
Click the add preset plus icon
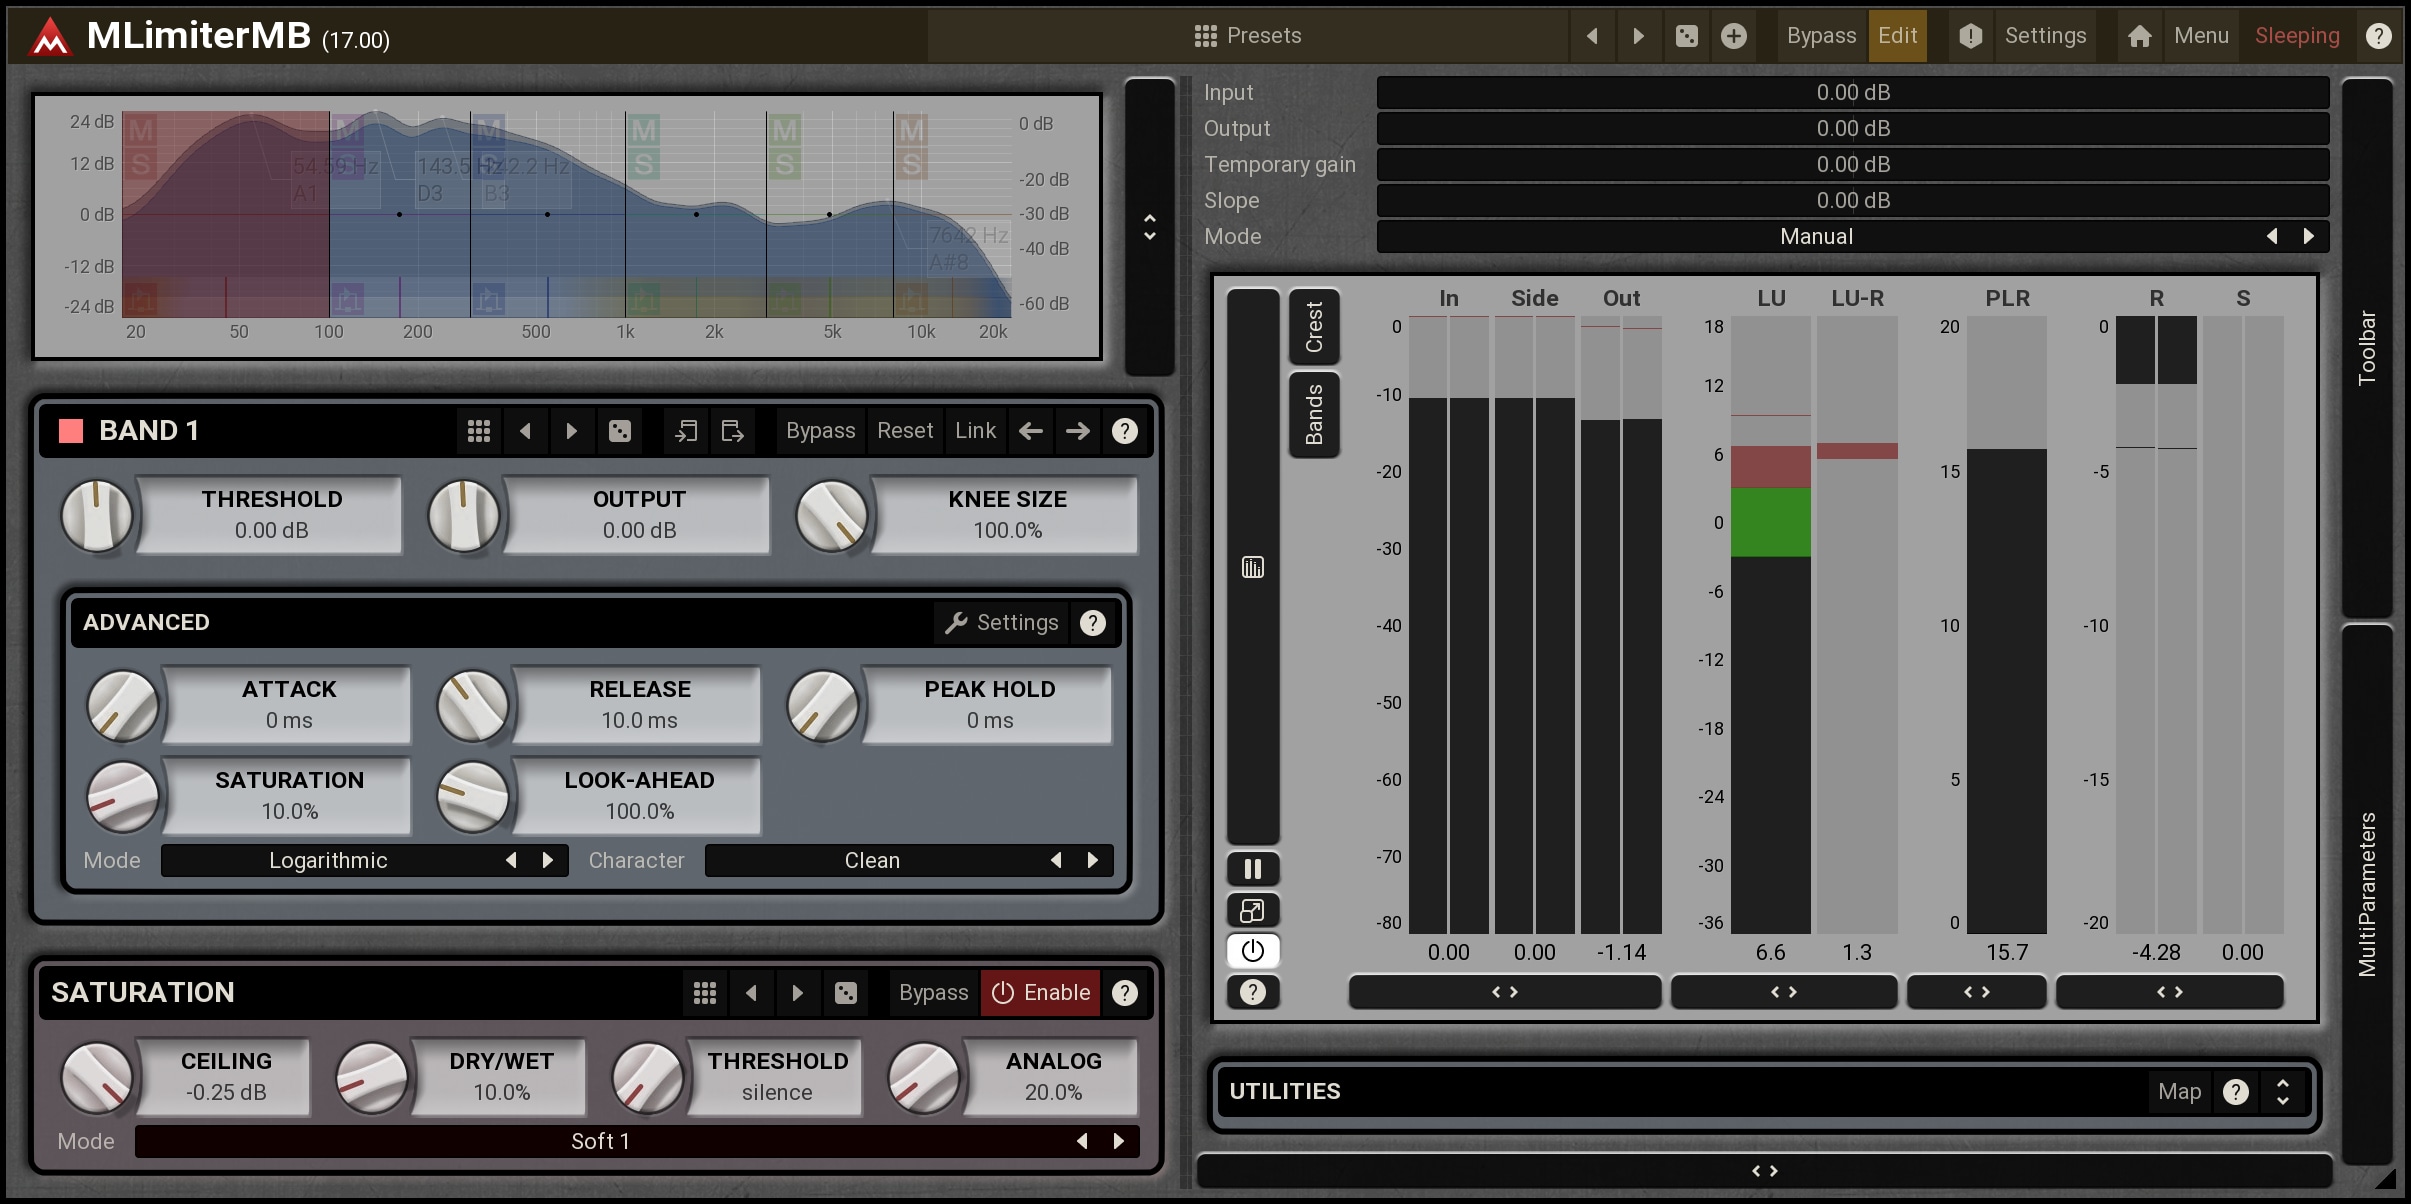[1734, 37]
